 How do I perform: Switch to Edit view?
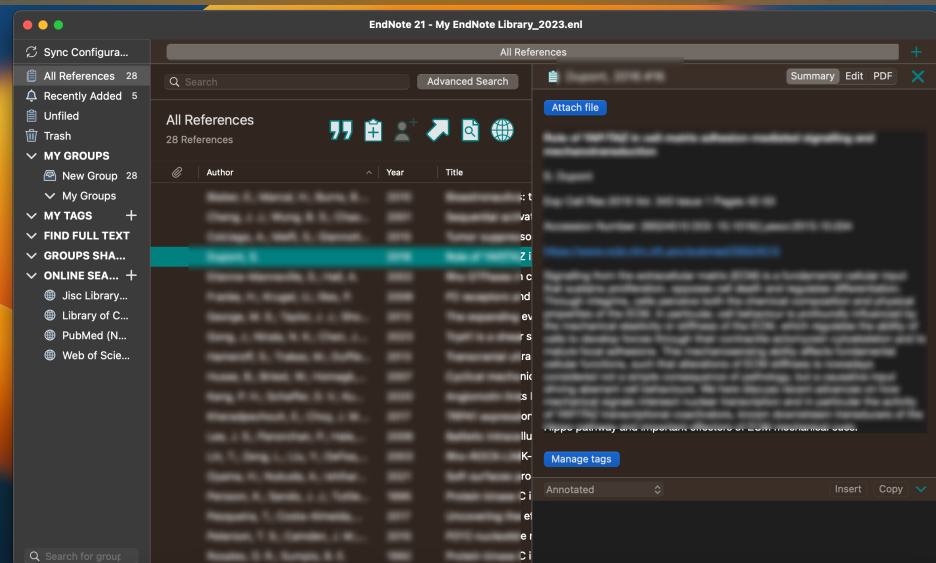(x=854, y=76)
